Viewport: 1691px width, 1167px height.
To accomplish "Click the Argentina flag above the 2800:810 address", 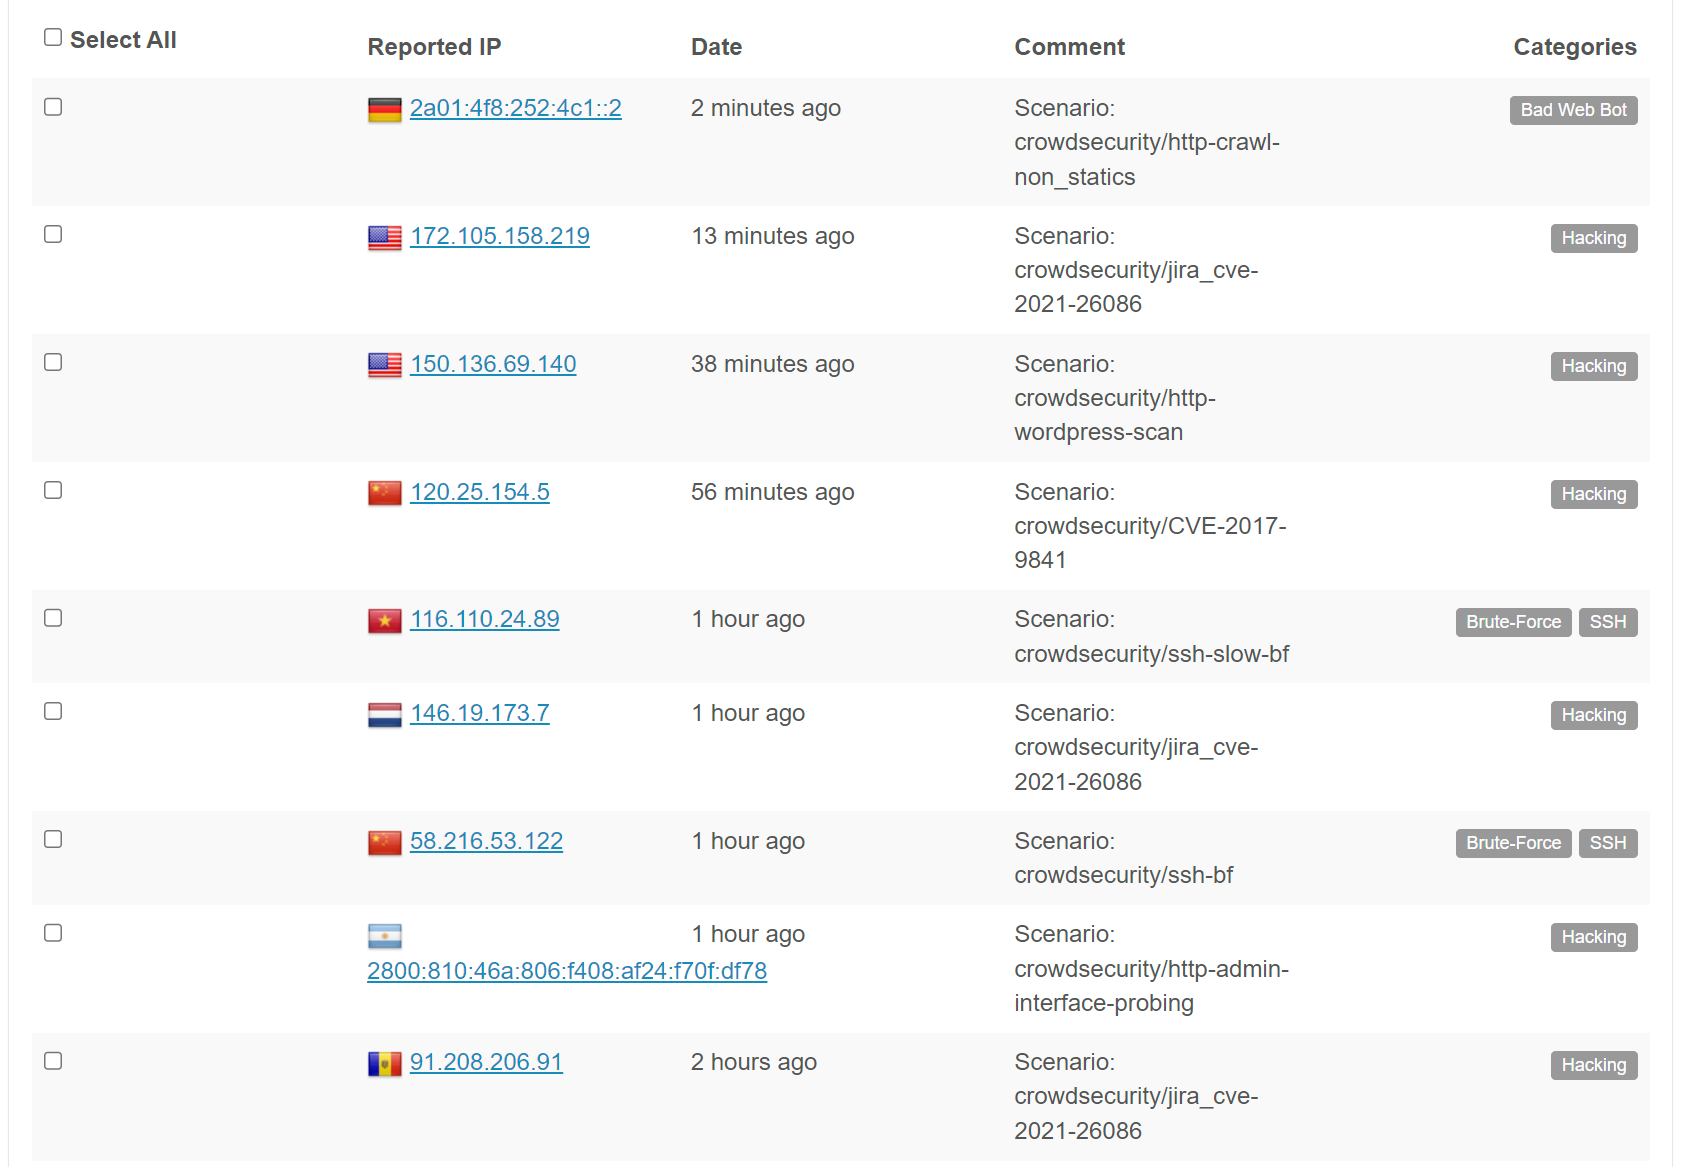I will [384, 936].
